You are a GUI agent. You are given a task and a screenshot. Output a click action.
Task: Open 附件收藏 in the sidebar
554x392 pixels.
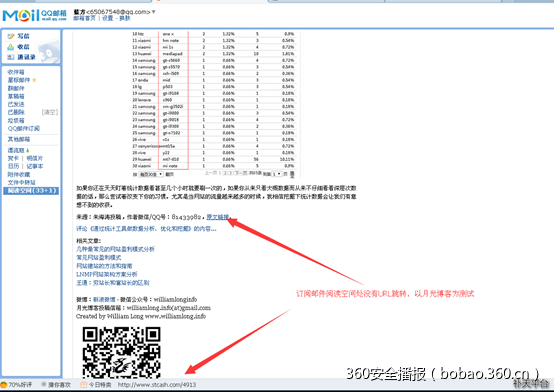pos(19,175)
